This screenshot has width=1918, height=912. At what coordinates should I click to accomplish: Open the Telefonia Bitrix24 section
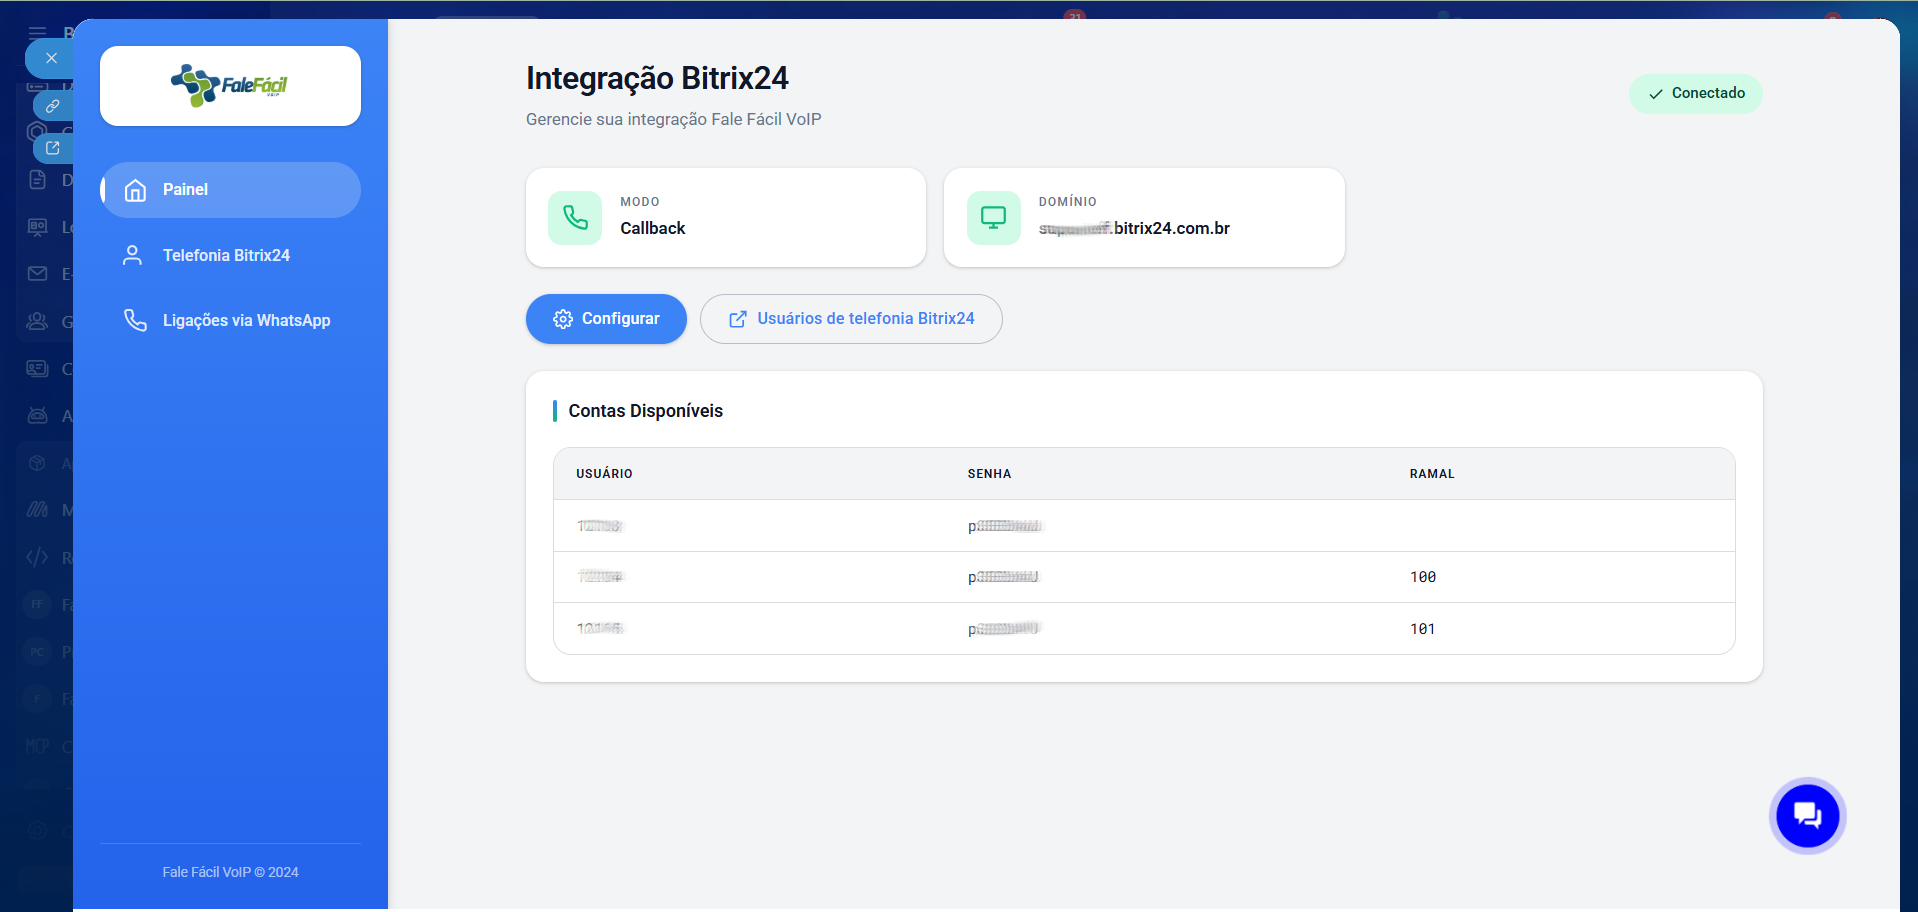[226, 256]
